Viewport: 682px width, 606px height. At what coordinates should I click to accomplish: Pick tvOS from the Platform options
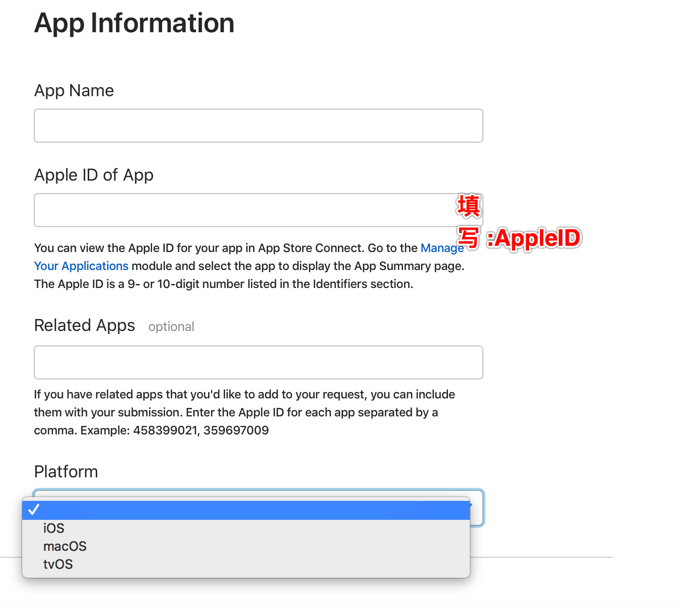[246, 564]
